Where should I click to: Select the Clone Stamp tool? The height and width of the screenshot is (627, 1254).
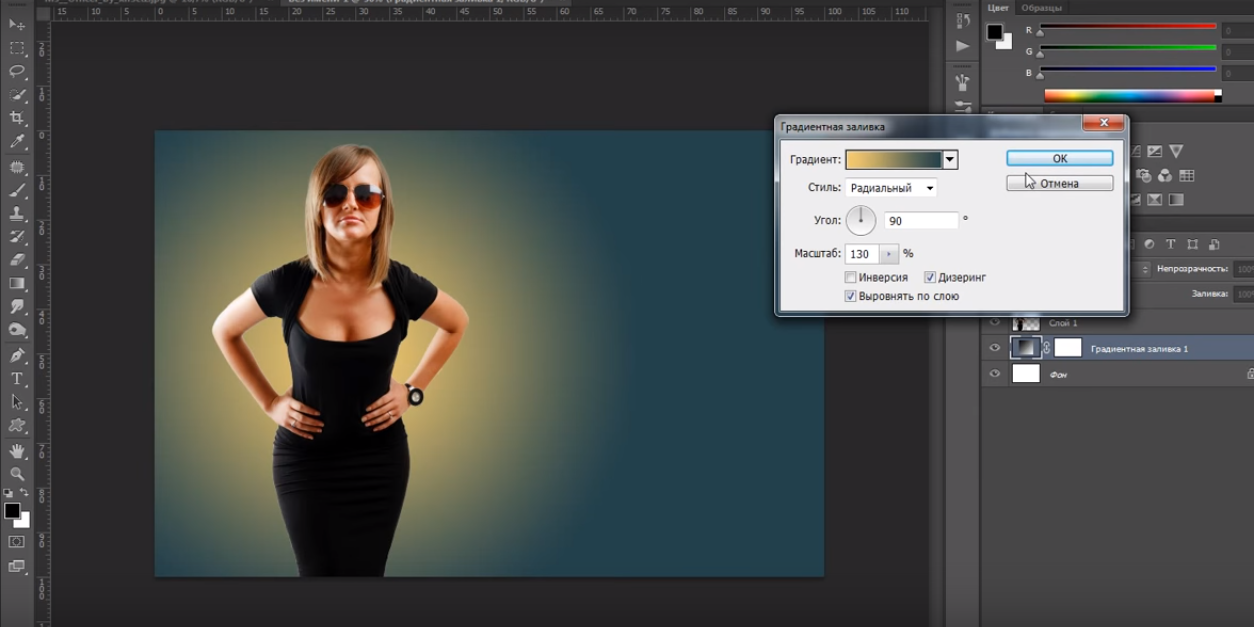click(x=17, y=213)
